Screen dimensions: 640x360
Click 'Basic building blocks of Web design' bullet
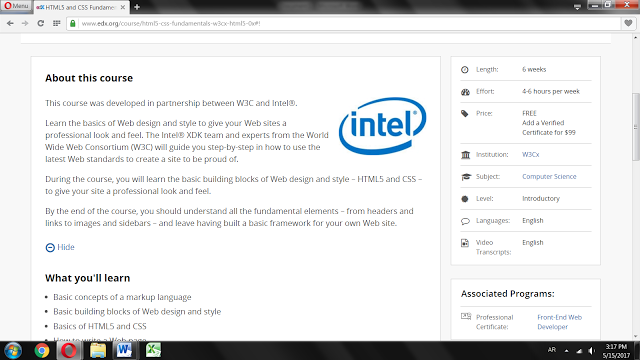pos(137,312)
